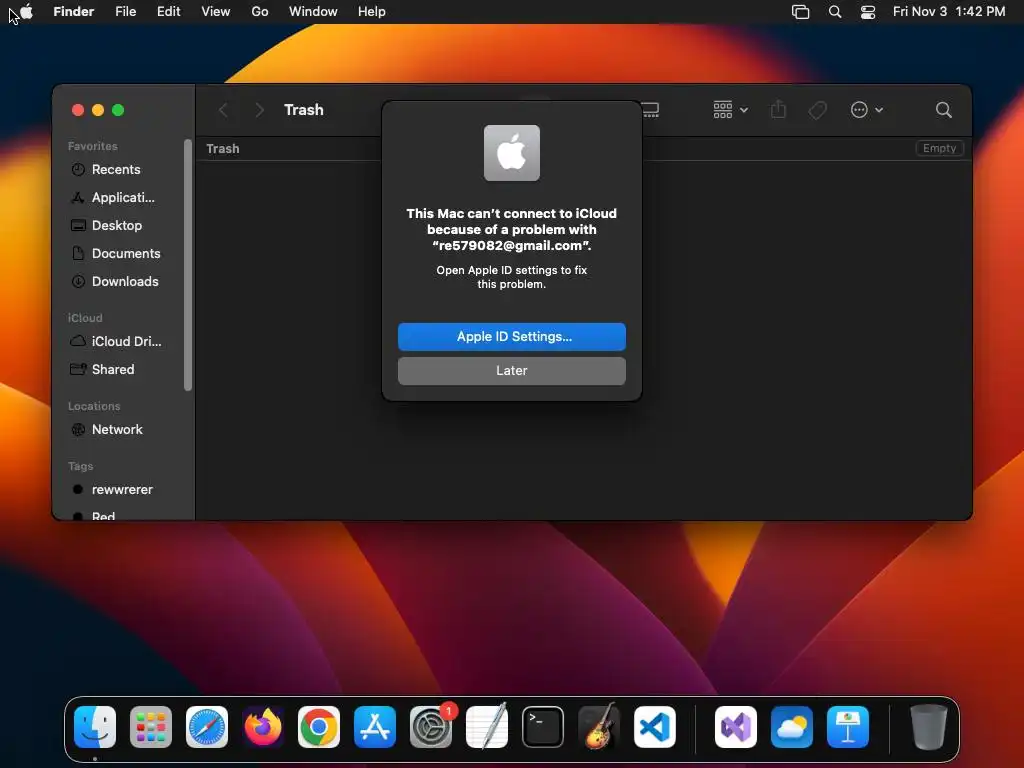The height and width of the screenshot is (768, 1024).
Task: Dismiss the iCloud alert with Later
Action: (x=511, y=370)
